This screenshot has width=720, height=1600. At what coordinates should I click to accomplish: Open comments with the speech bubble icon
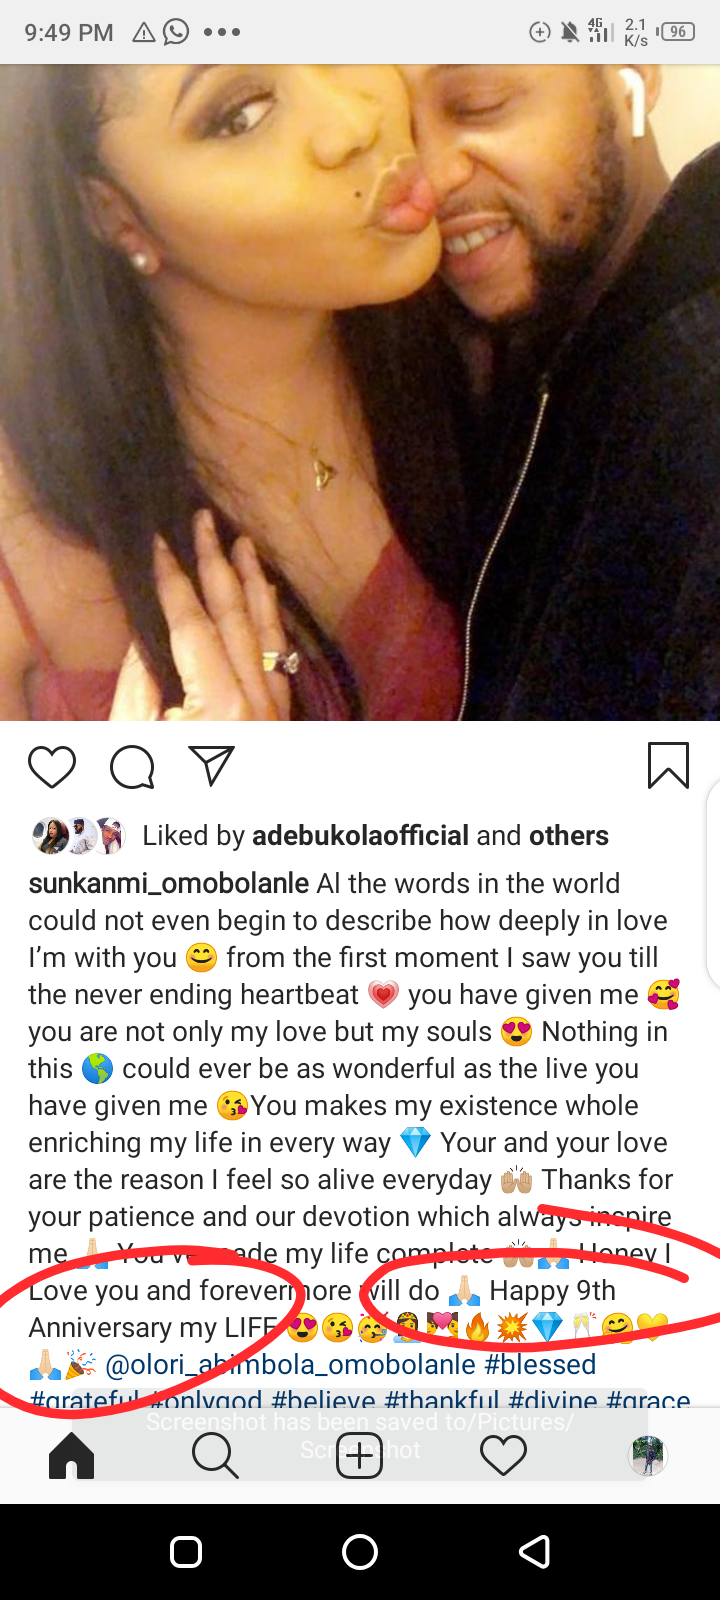pos(132,767)
